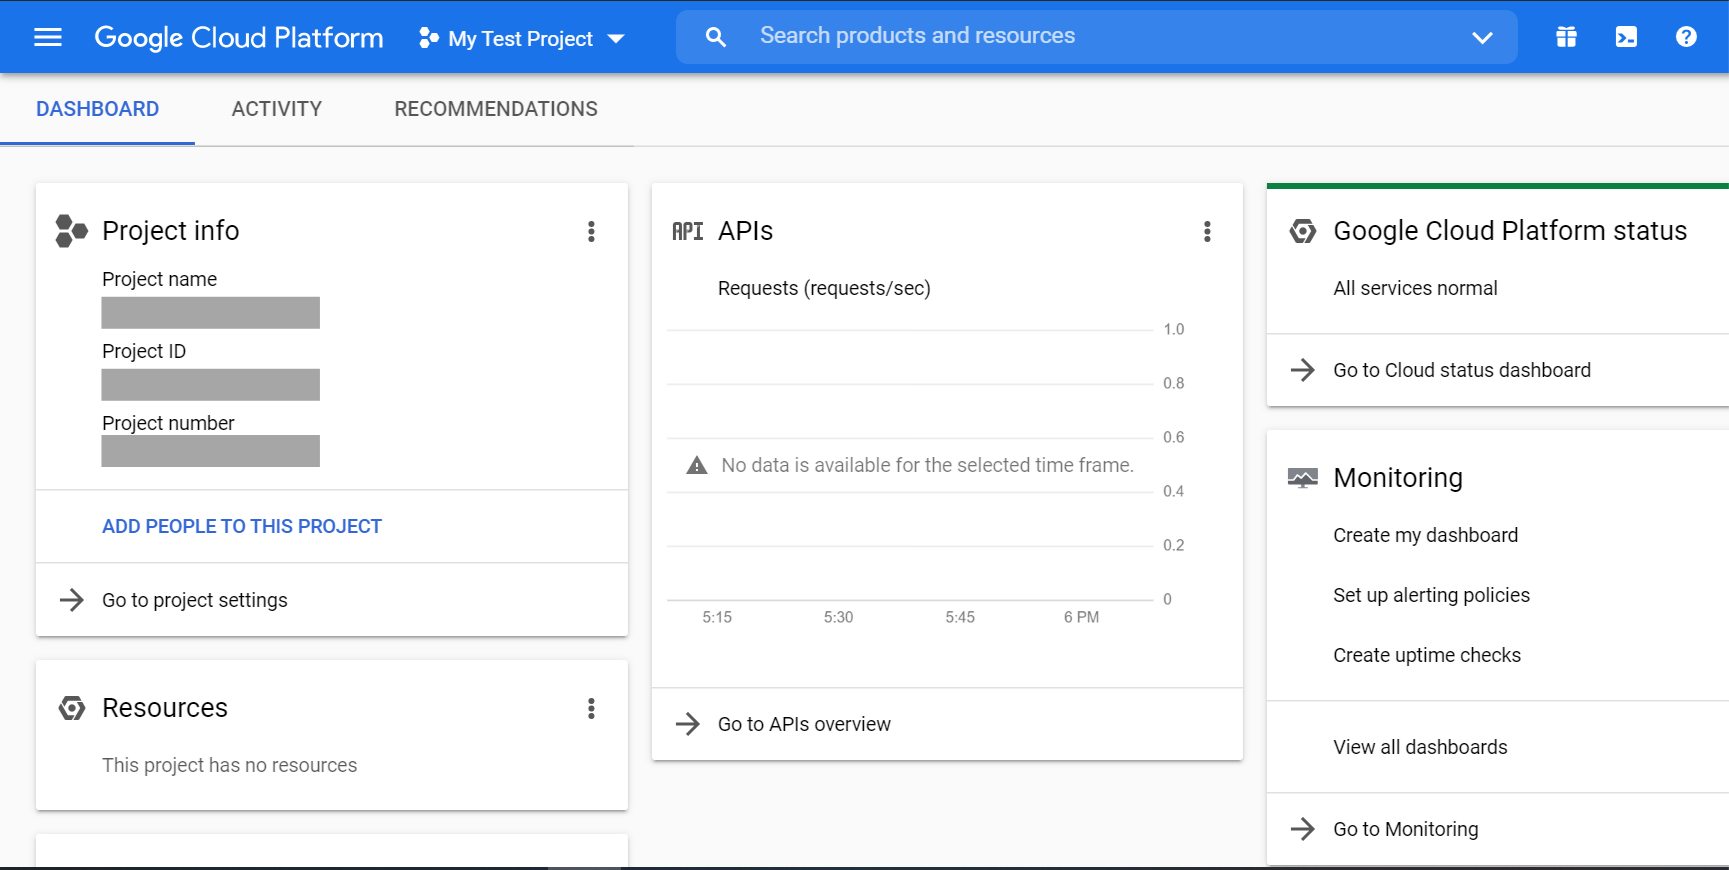Click arrow beside Go to Cloud status dashboard
Image resolution: width=1729 pixels, height=870 pixels.
pyautogui.click(x=1303, y=370)
